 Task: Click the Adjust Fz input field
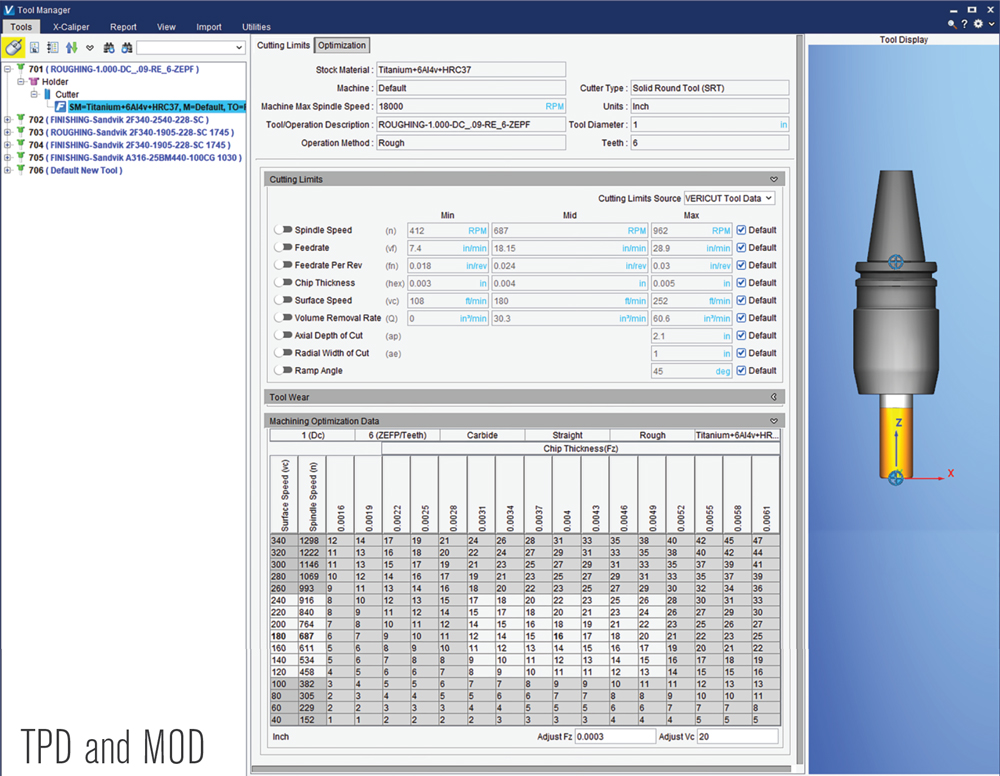coord(614,736)
